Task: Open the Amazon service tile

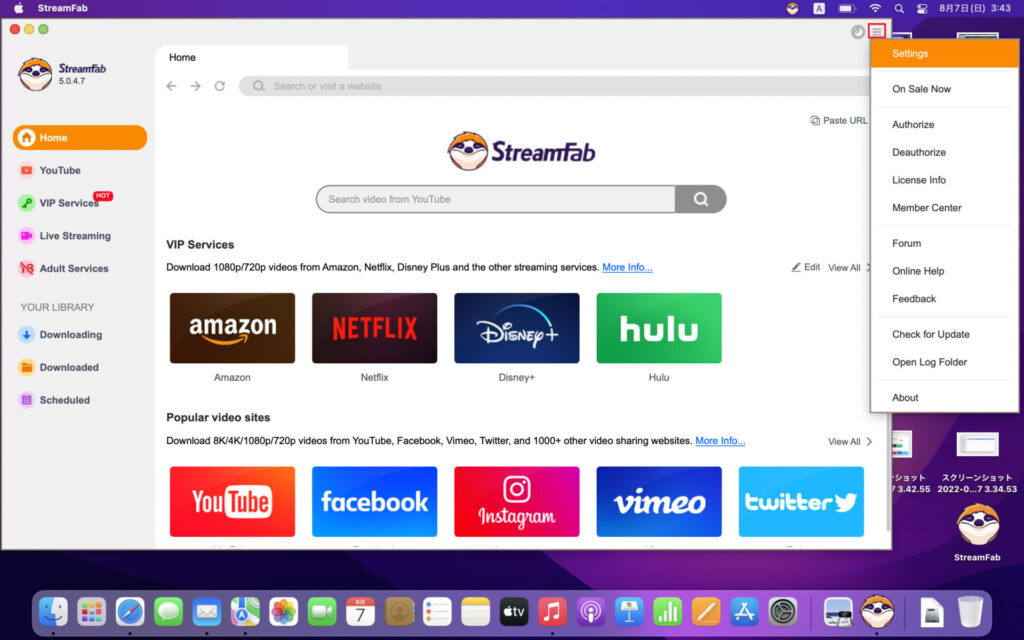Action: click(x=232, y=328)
